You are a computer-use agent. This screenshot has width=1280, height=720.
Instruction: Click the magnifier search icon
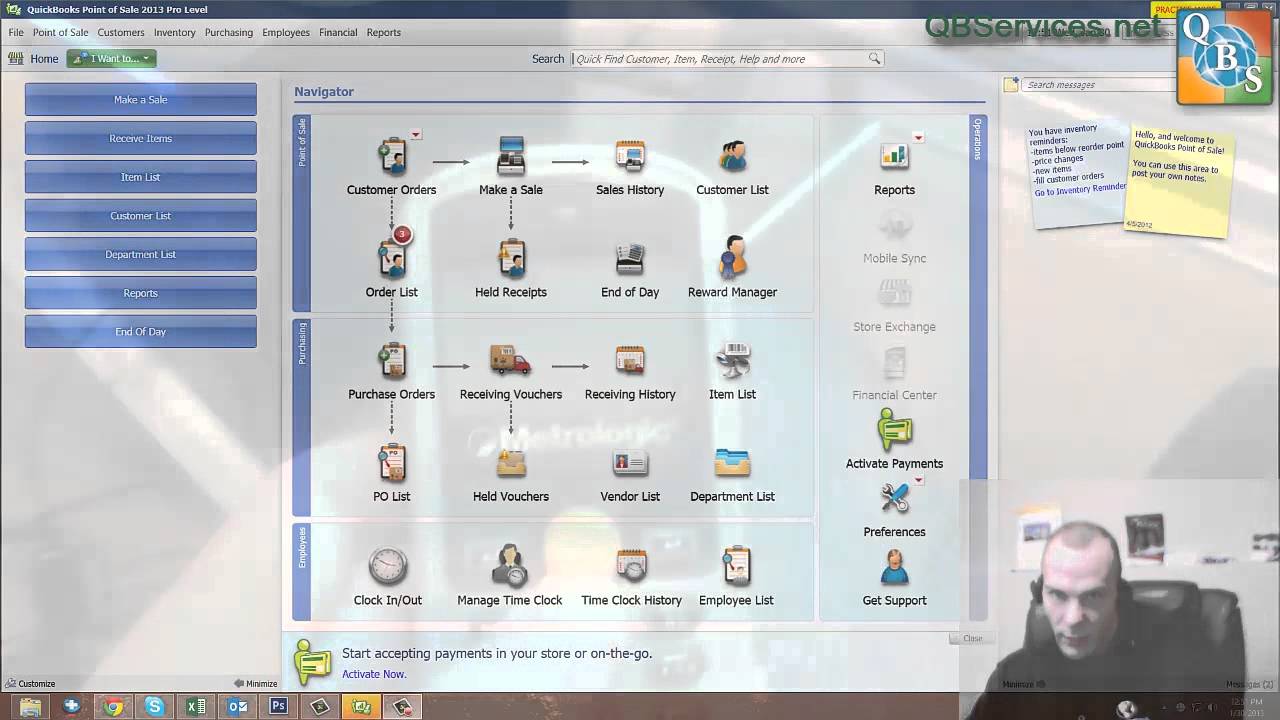pyautogui.click(x=875, y=59)
